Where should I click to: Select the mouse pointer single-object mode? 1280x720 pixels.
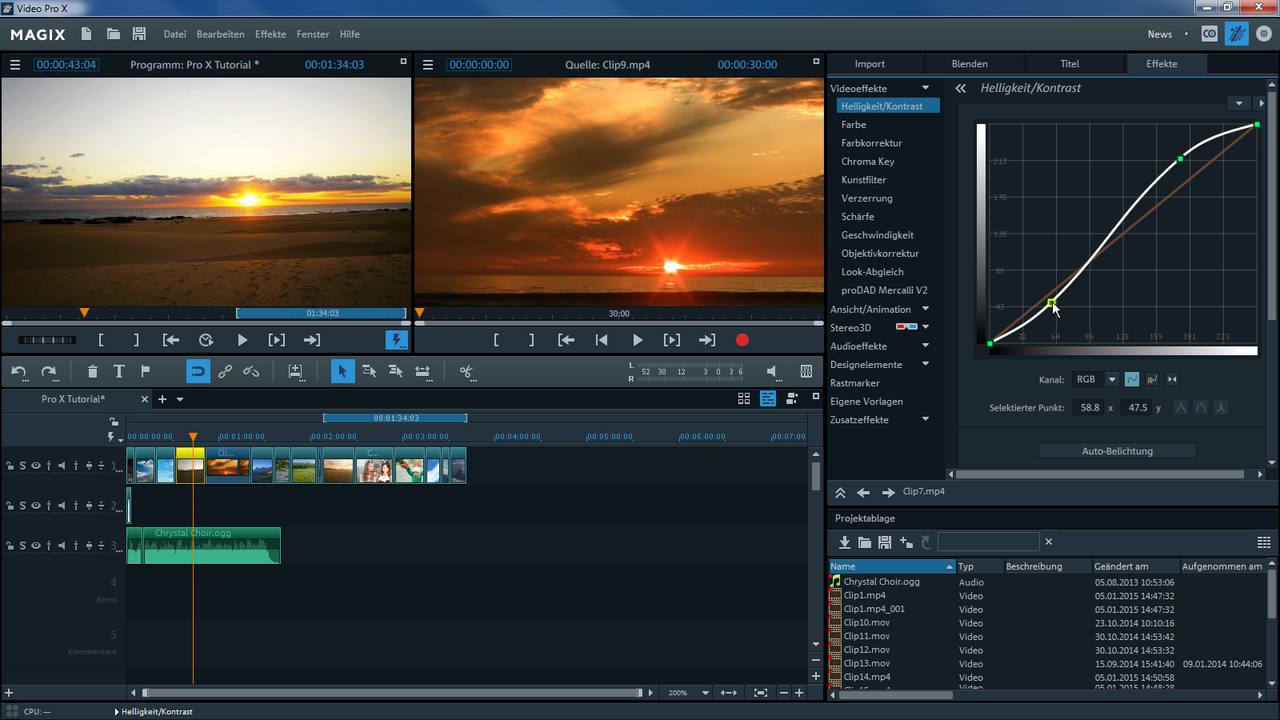point(342,371)
